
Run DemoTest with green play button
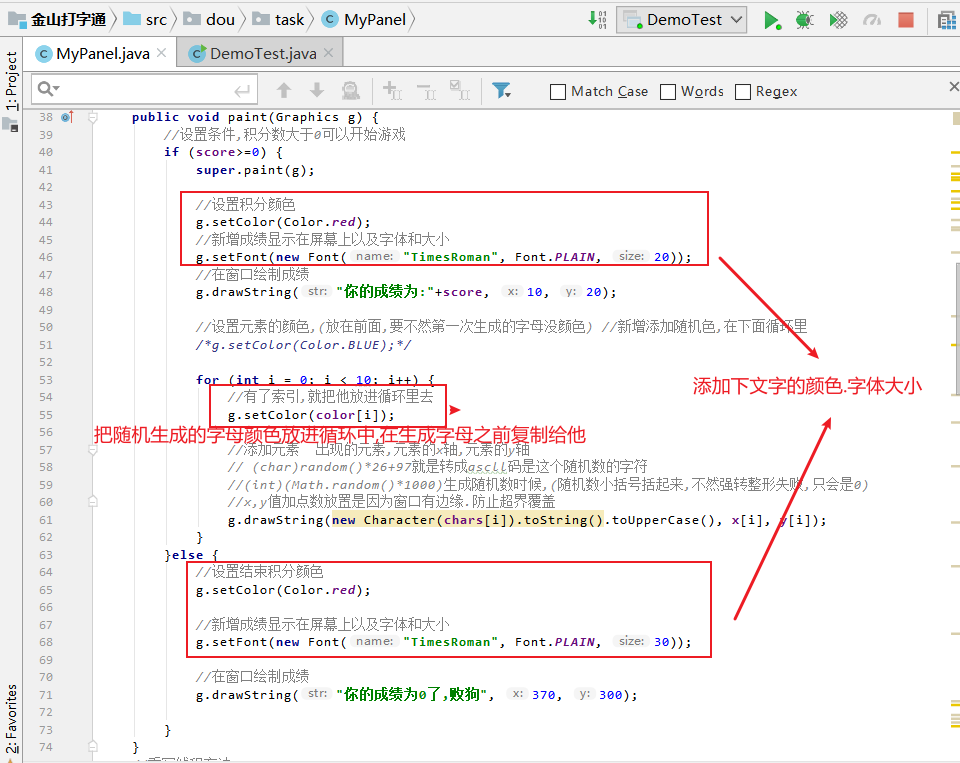[x=771, y=20]
